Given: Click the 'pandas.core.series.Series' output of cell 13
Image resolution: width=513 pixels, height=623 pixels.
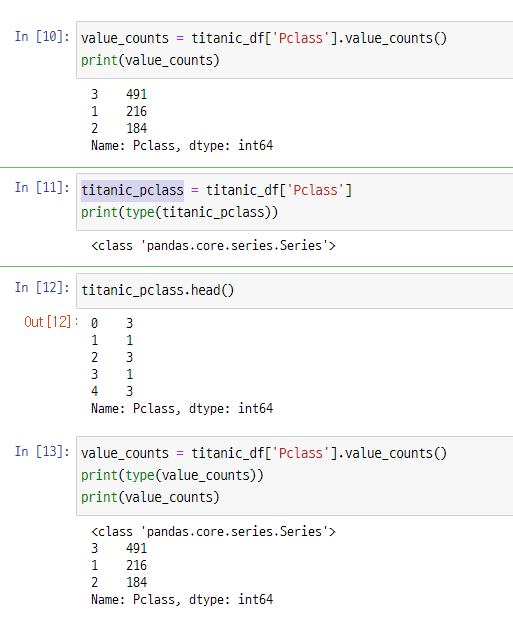Looking at the screenshot, I should tap(213, 532).
